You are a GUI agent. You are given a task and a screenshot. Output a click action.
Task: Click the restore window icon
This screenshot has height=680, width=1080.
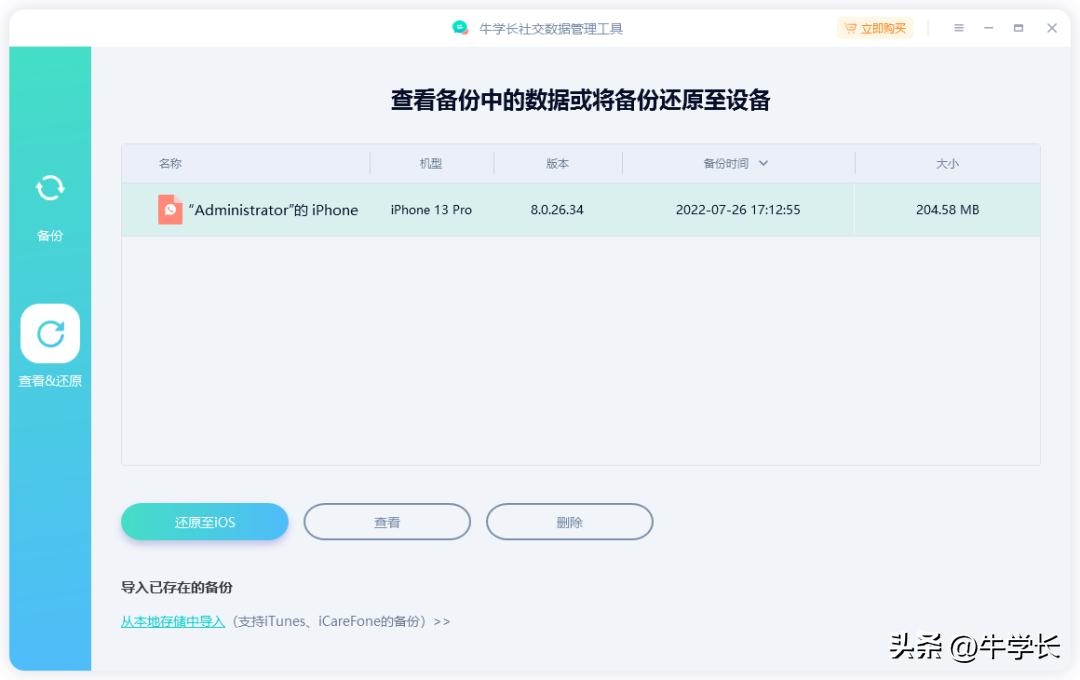[1016, 28]
